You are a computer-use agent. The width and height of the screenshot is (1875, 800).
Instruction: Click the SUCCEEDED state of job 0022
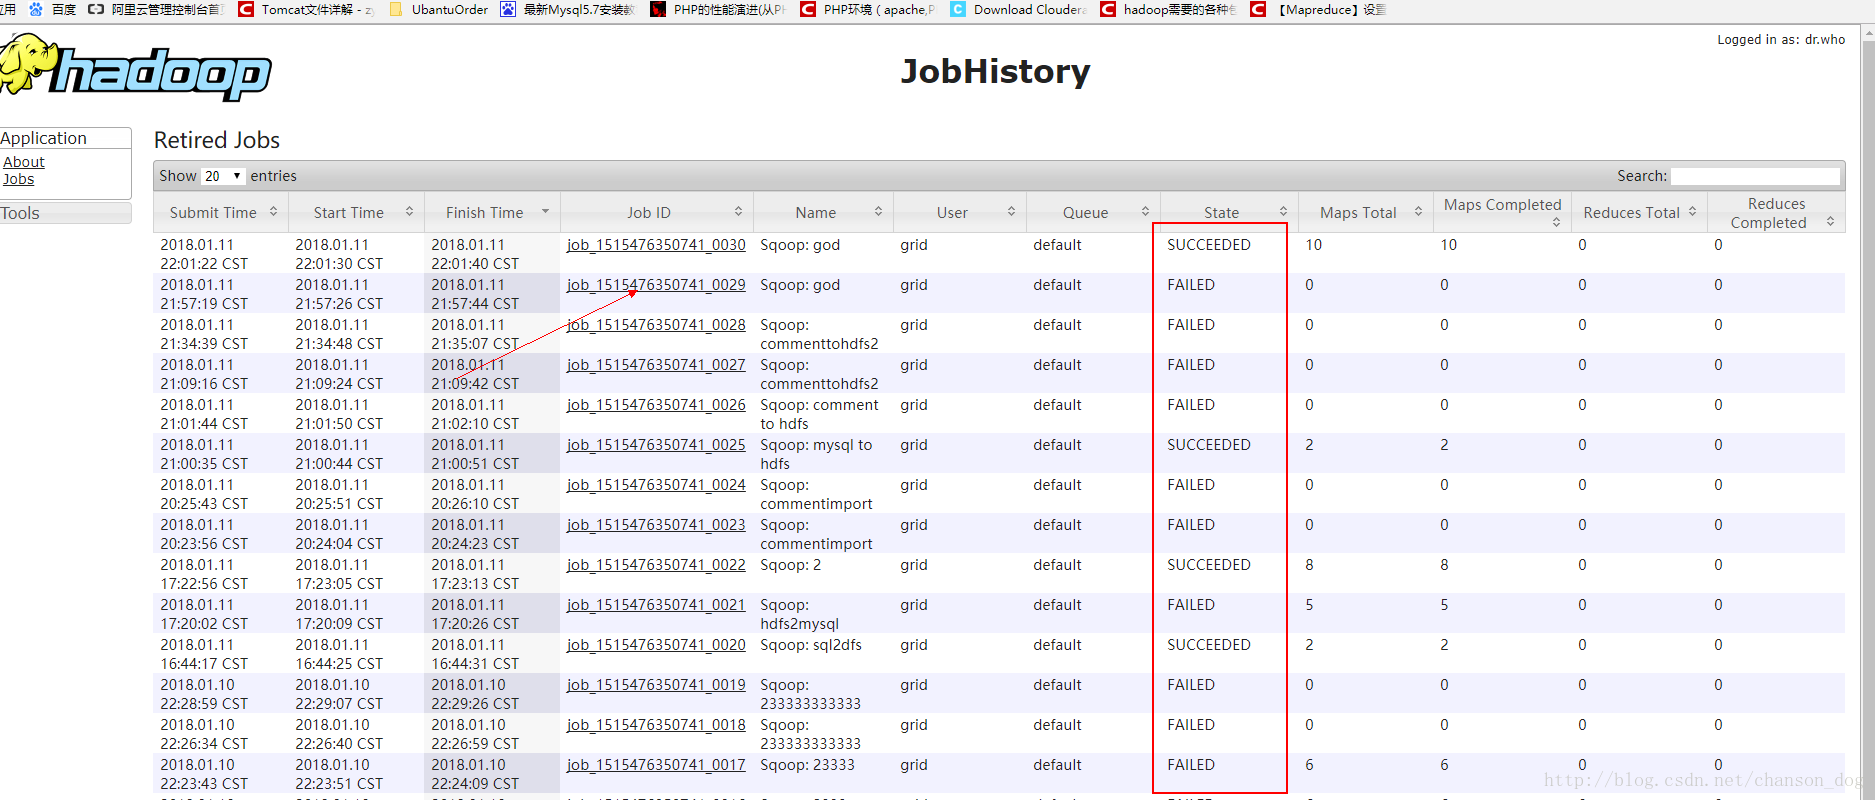coord(1209,565)
